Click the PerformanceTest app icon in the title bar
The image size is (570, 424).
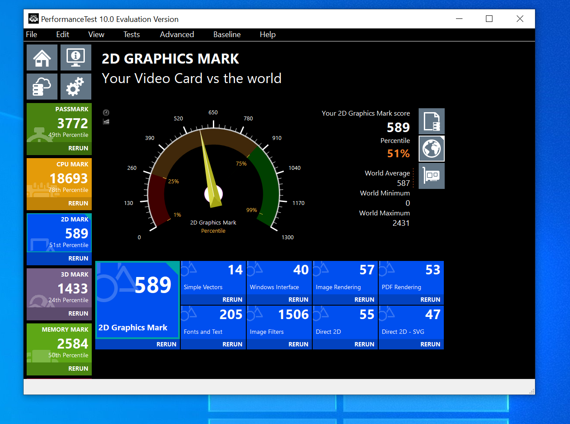tap(33, 19)
